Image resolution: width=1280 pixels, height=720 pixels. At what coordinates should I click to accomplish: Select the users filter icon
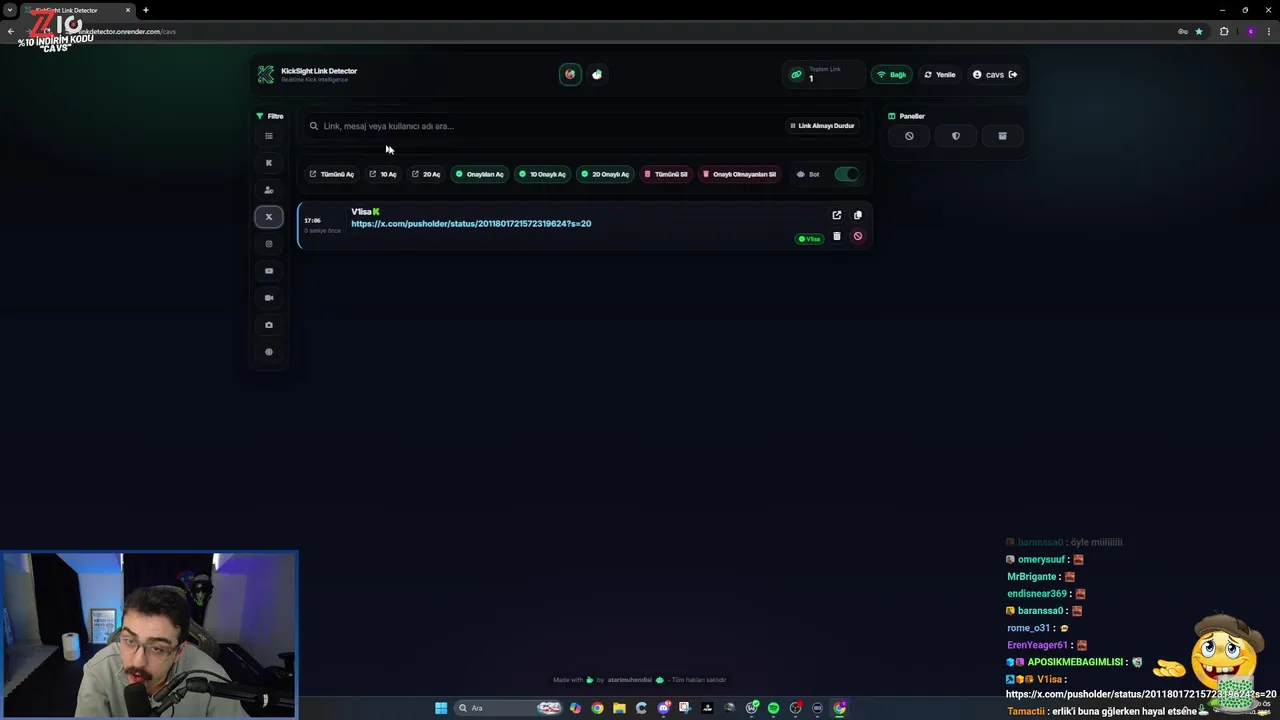click(268, 190)
